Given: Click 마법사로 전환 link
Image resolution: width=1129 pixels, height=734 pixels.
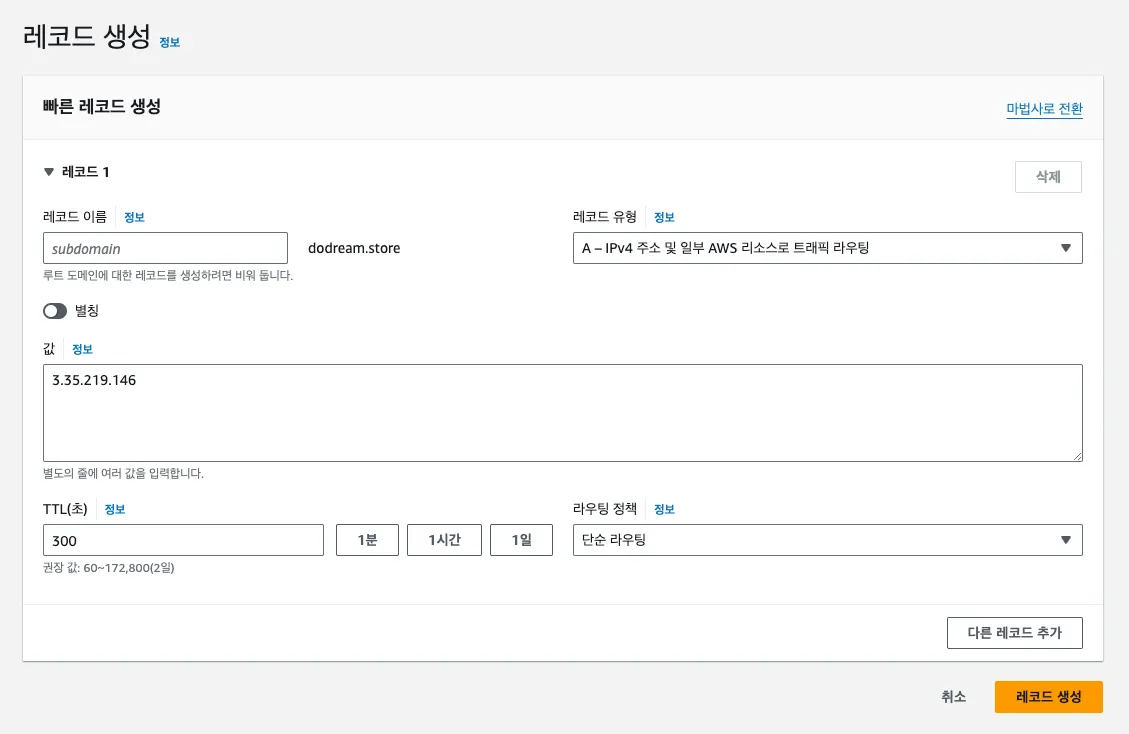Looking at the screenshot, I should pyautogui.click(x=1044, y=109).
